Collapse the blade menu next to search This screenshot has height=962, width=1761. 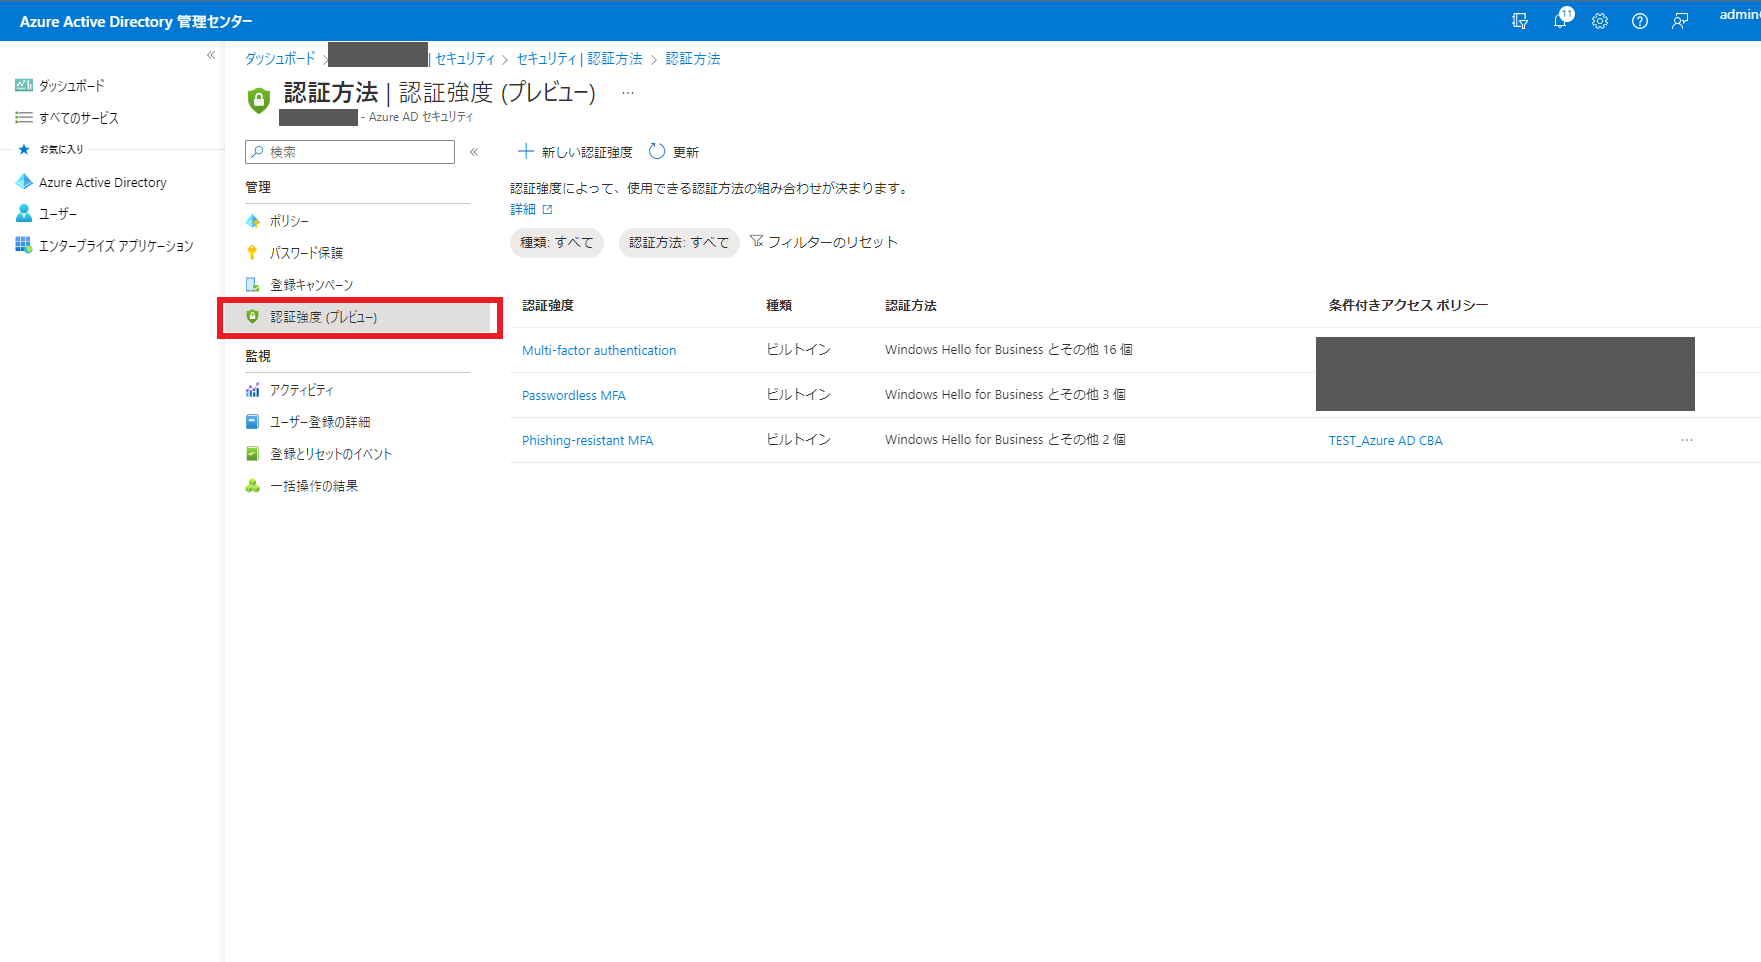474,152
